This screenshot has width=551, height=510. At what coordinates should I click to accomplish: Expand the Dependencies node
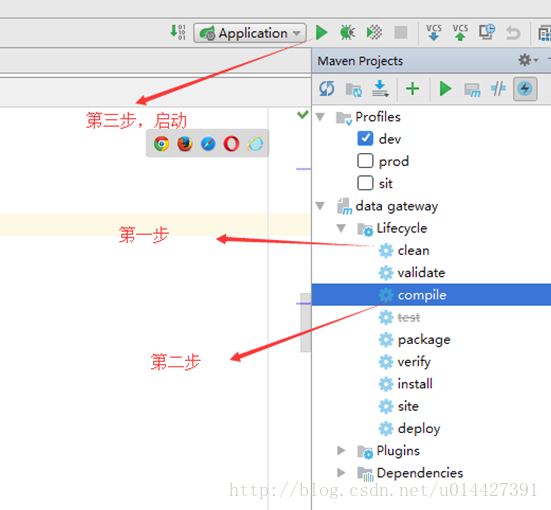341,473
